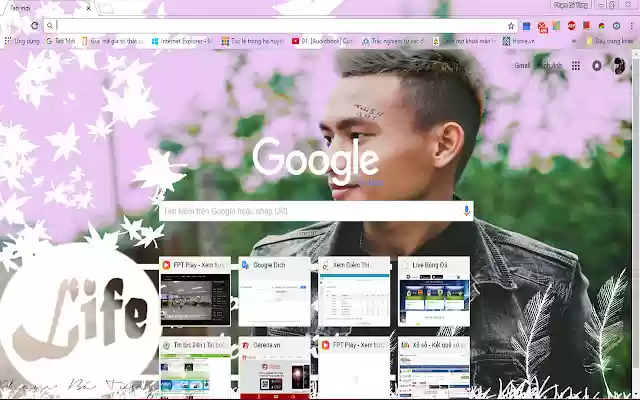Close the Tab mới tab

pos(89,8)
